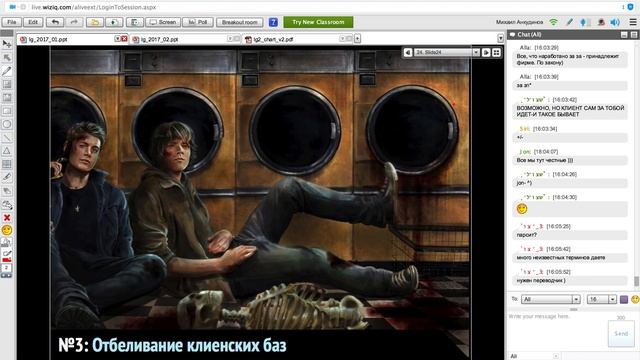Viewport: 640px width, 360px height.
Task: Start screen sharing with Screen button
Action: click(163, 22)
